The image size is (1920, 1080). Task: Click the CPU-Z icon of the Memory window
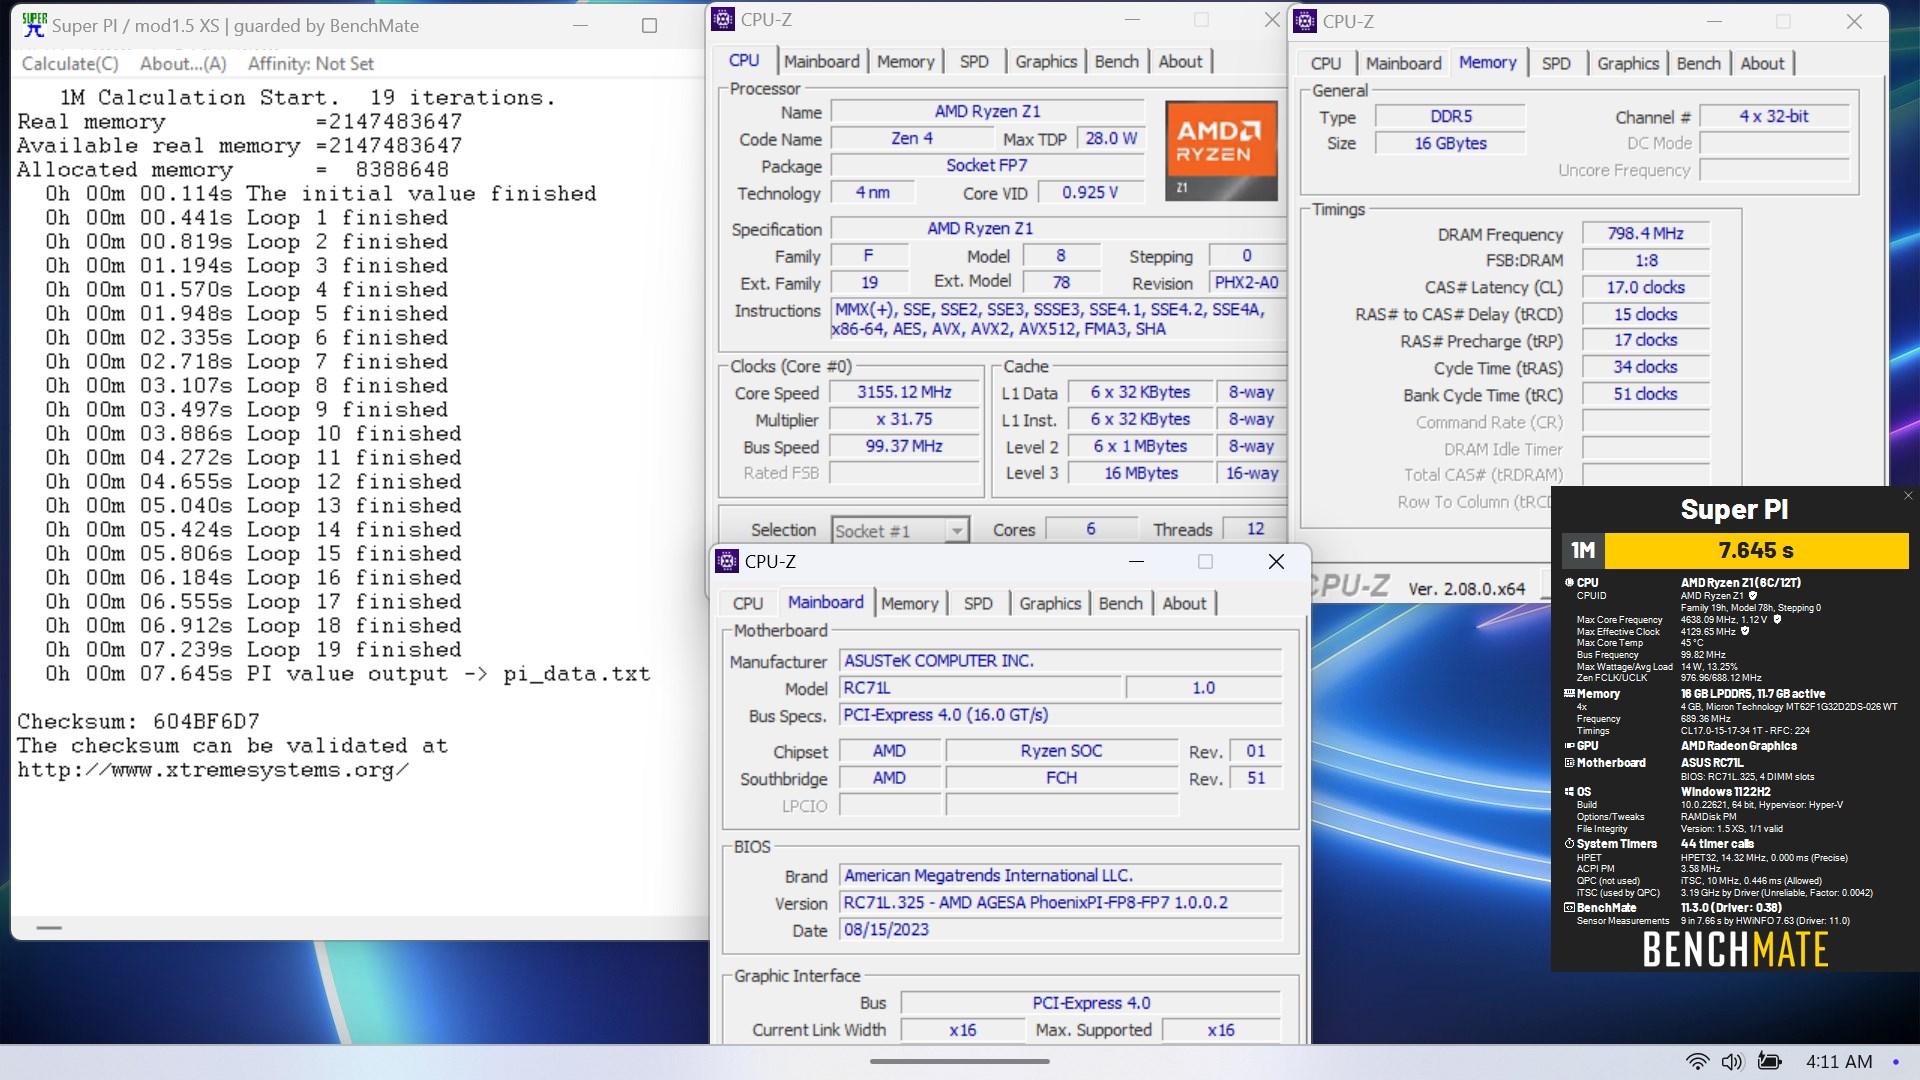(x=1305, y=21)
